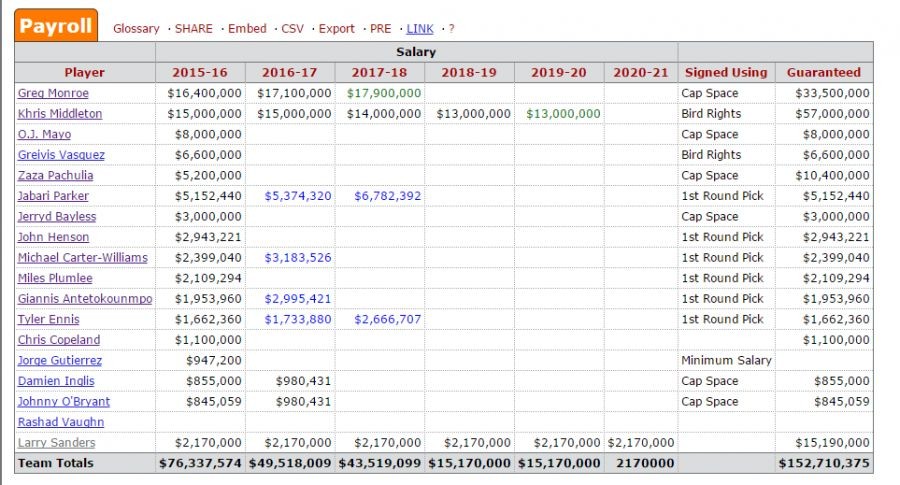Open the Glossary link
The width and height of the screenshot is (900, 485).
(136, 29)
